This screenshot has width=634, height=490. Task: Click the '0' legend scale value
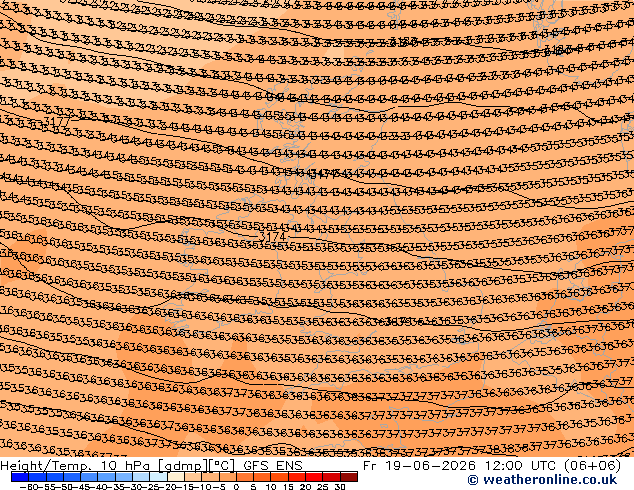[236, 486]
